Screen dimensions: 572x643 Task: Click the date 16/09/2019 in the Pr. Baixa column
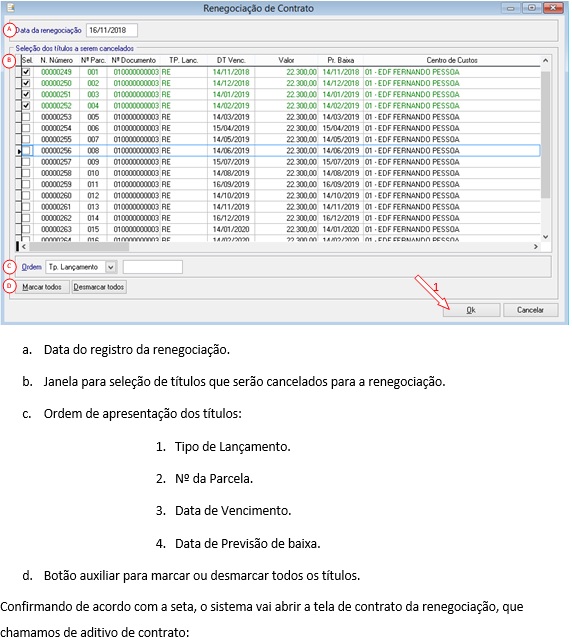[341, 184]
